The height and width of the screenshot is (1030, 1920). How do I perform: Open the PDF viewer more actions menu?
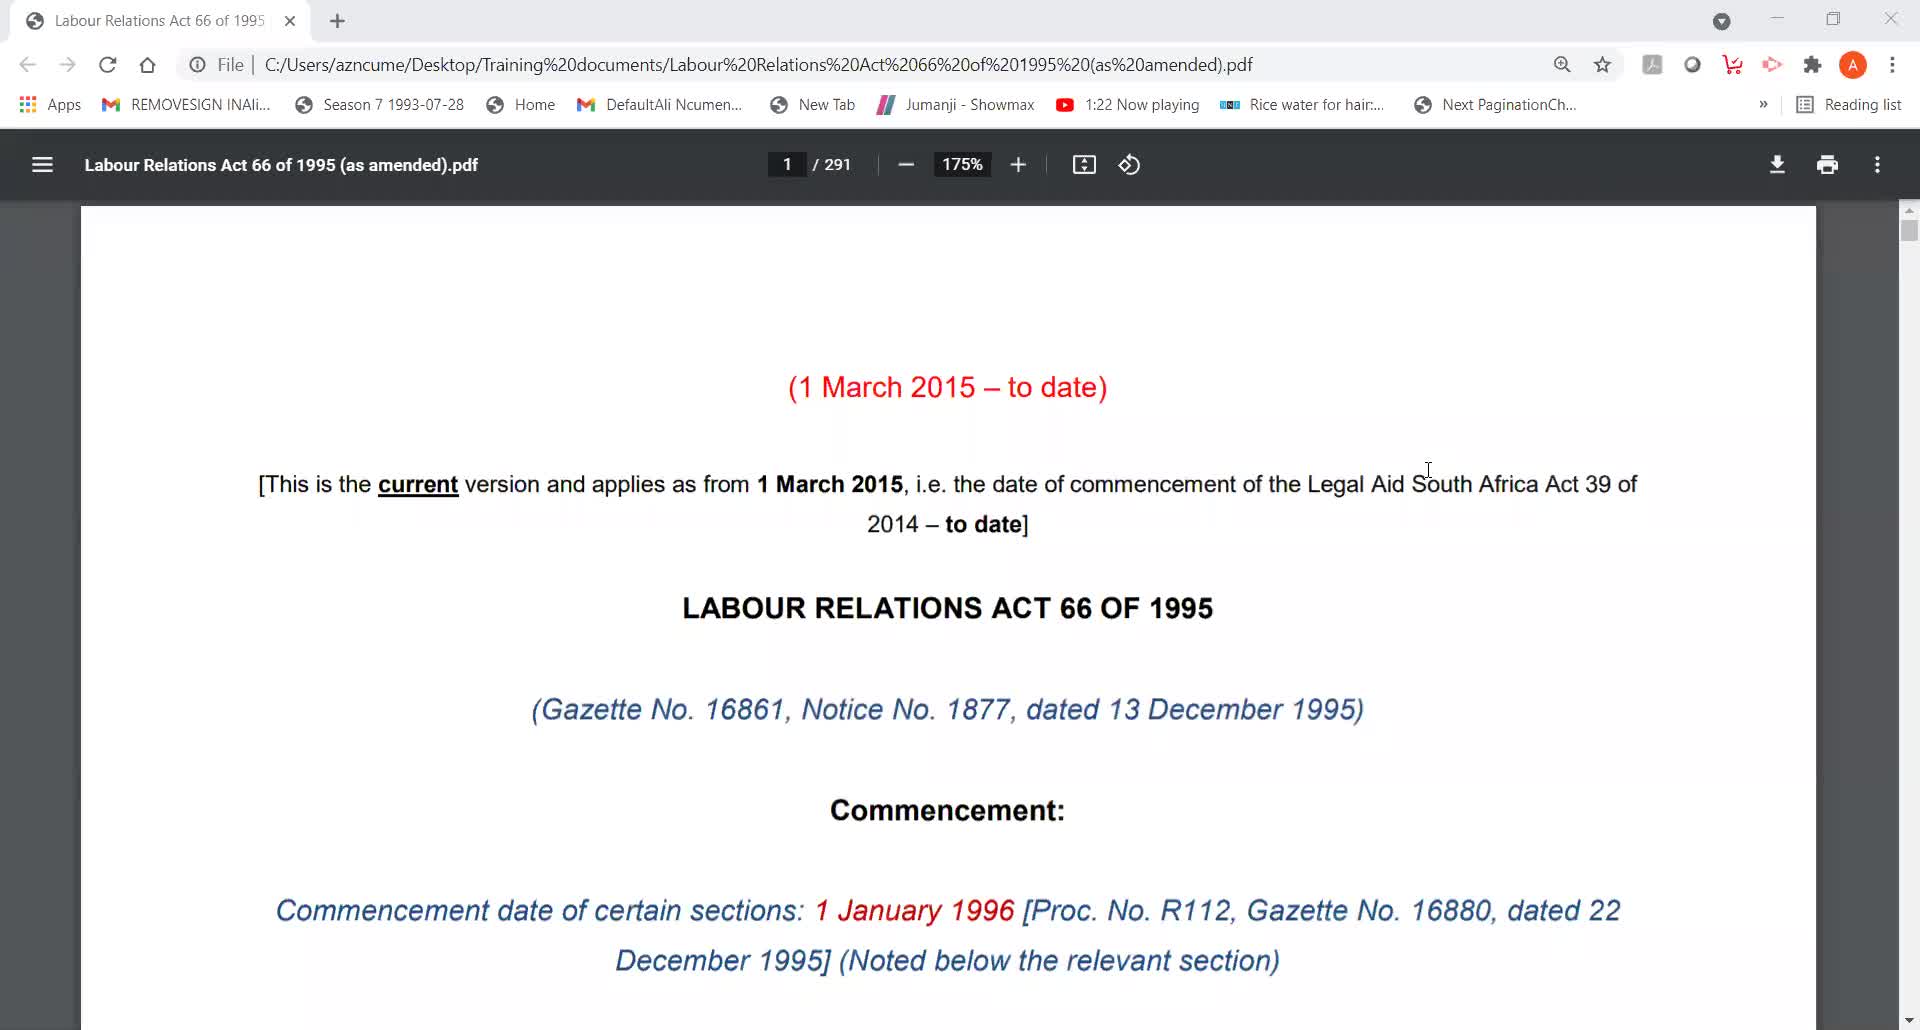coord(1877,165)
